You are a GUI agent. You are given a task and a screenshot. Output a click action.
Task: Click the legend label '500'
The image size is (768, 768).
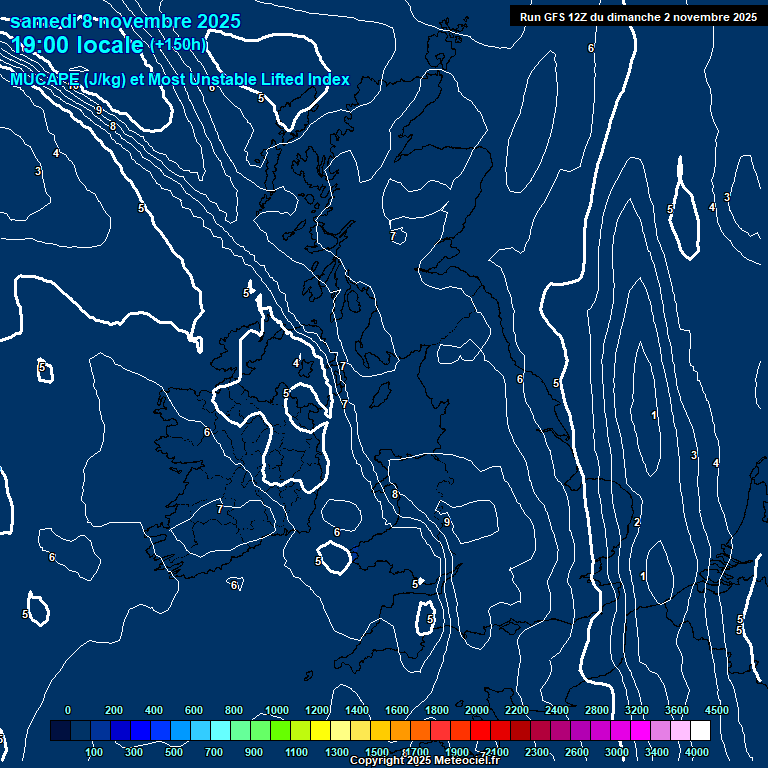pyautogui.click(x=174, y=752)
